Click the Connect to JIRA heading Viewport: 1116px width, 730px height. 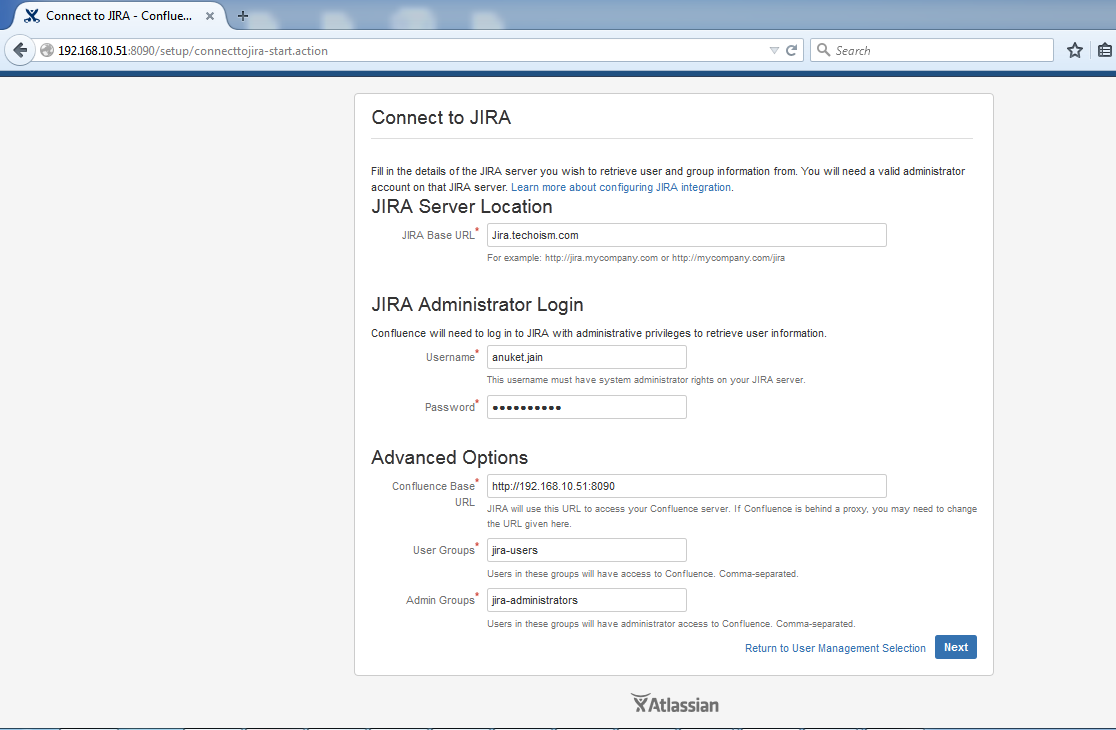tap(441, 117)
